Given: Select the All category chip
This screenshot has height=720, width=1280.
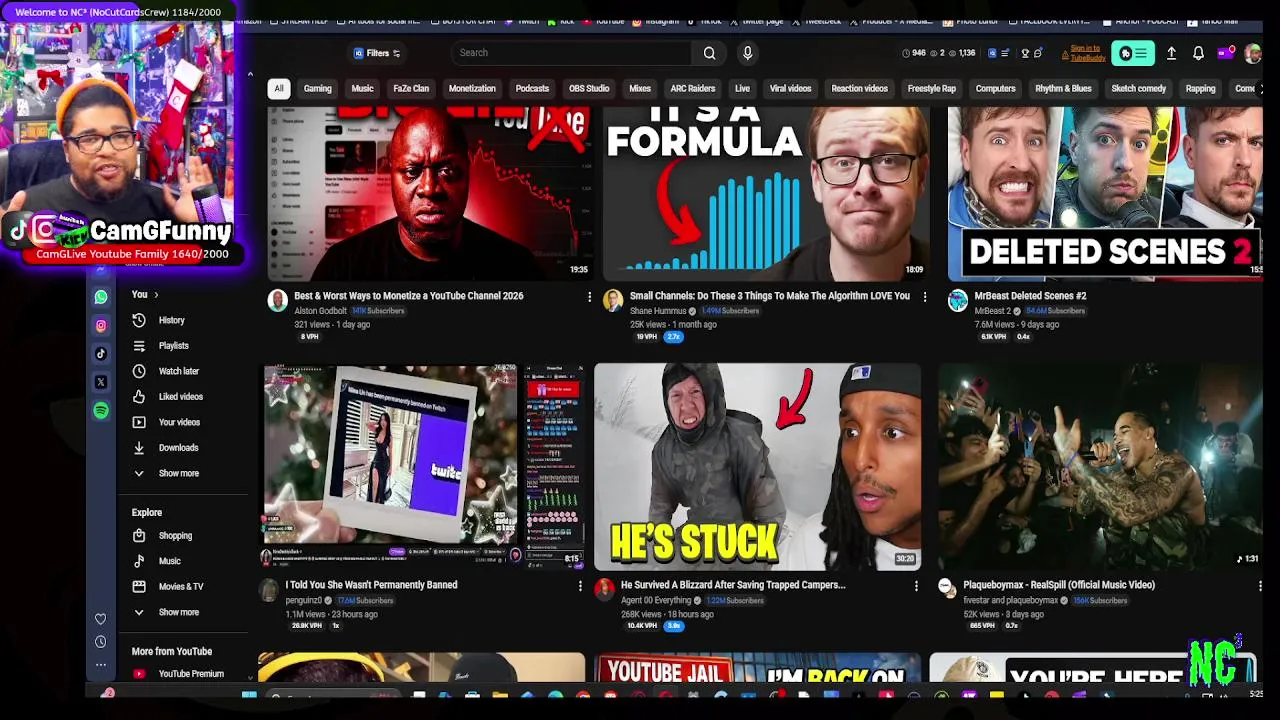Looking at the screenshot, I should 279,89.
